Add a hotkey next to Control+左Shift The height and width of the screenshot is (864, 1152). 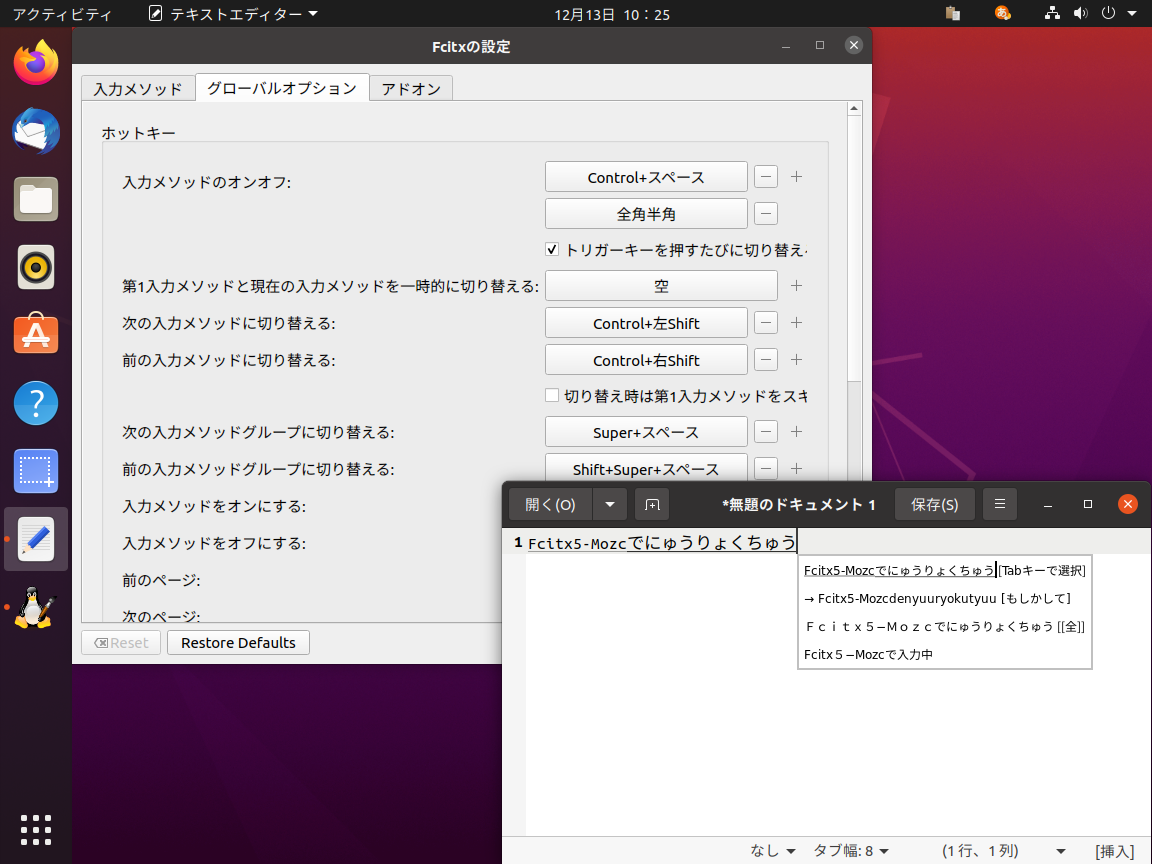click(x=796, y=323)
